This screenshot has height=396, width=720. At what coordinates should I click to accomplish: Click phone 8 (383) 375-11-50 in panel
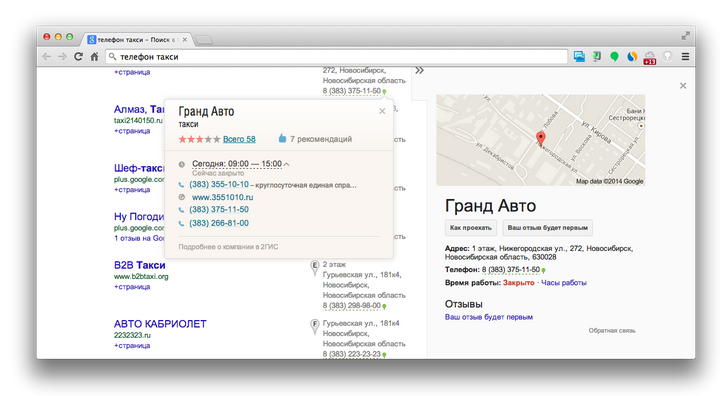click(511, 270)
